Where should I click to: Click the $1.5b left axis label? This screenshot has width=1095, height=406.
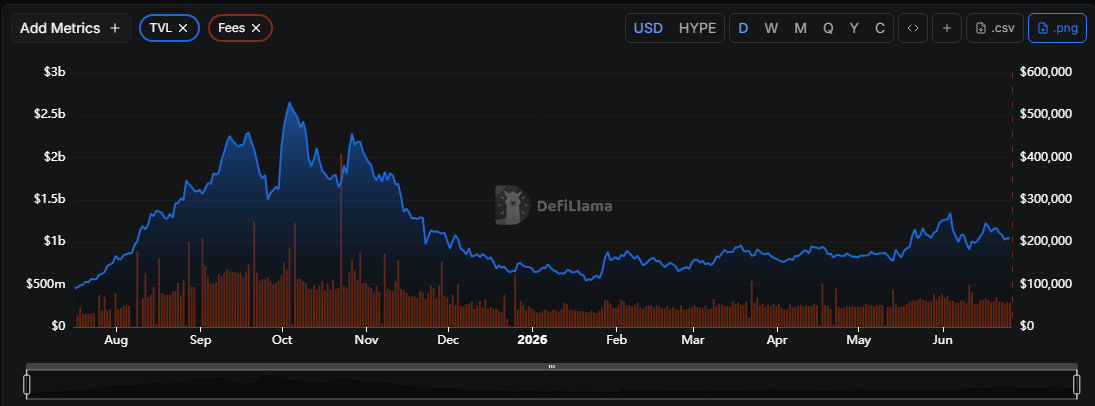pos(49,199)
